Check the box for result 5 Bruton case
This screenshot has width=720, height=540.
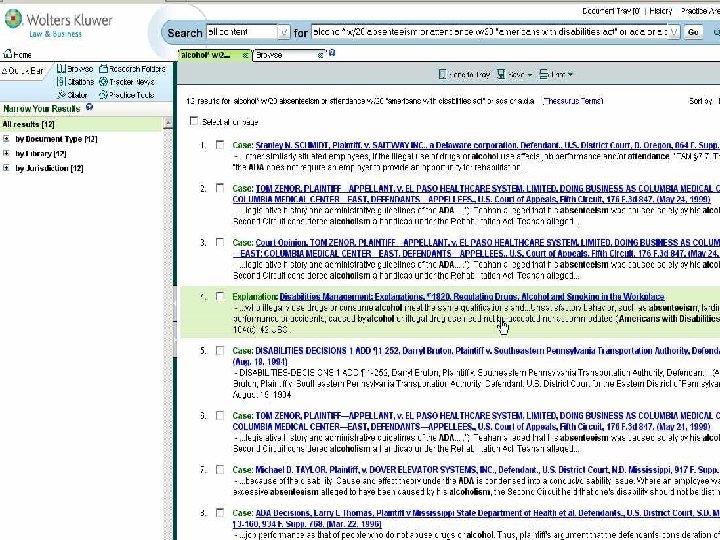pyautogui.click(x=220, y=351)
